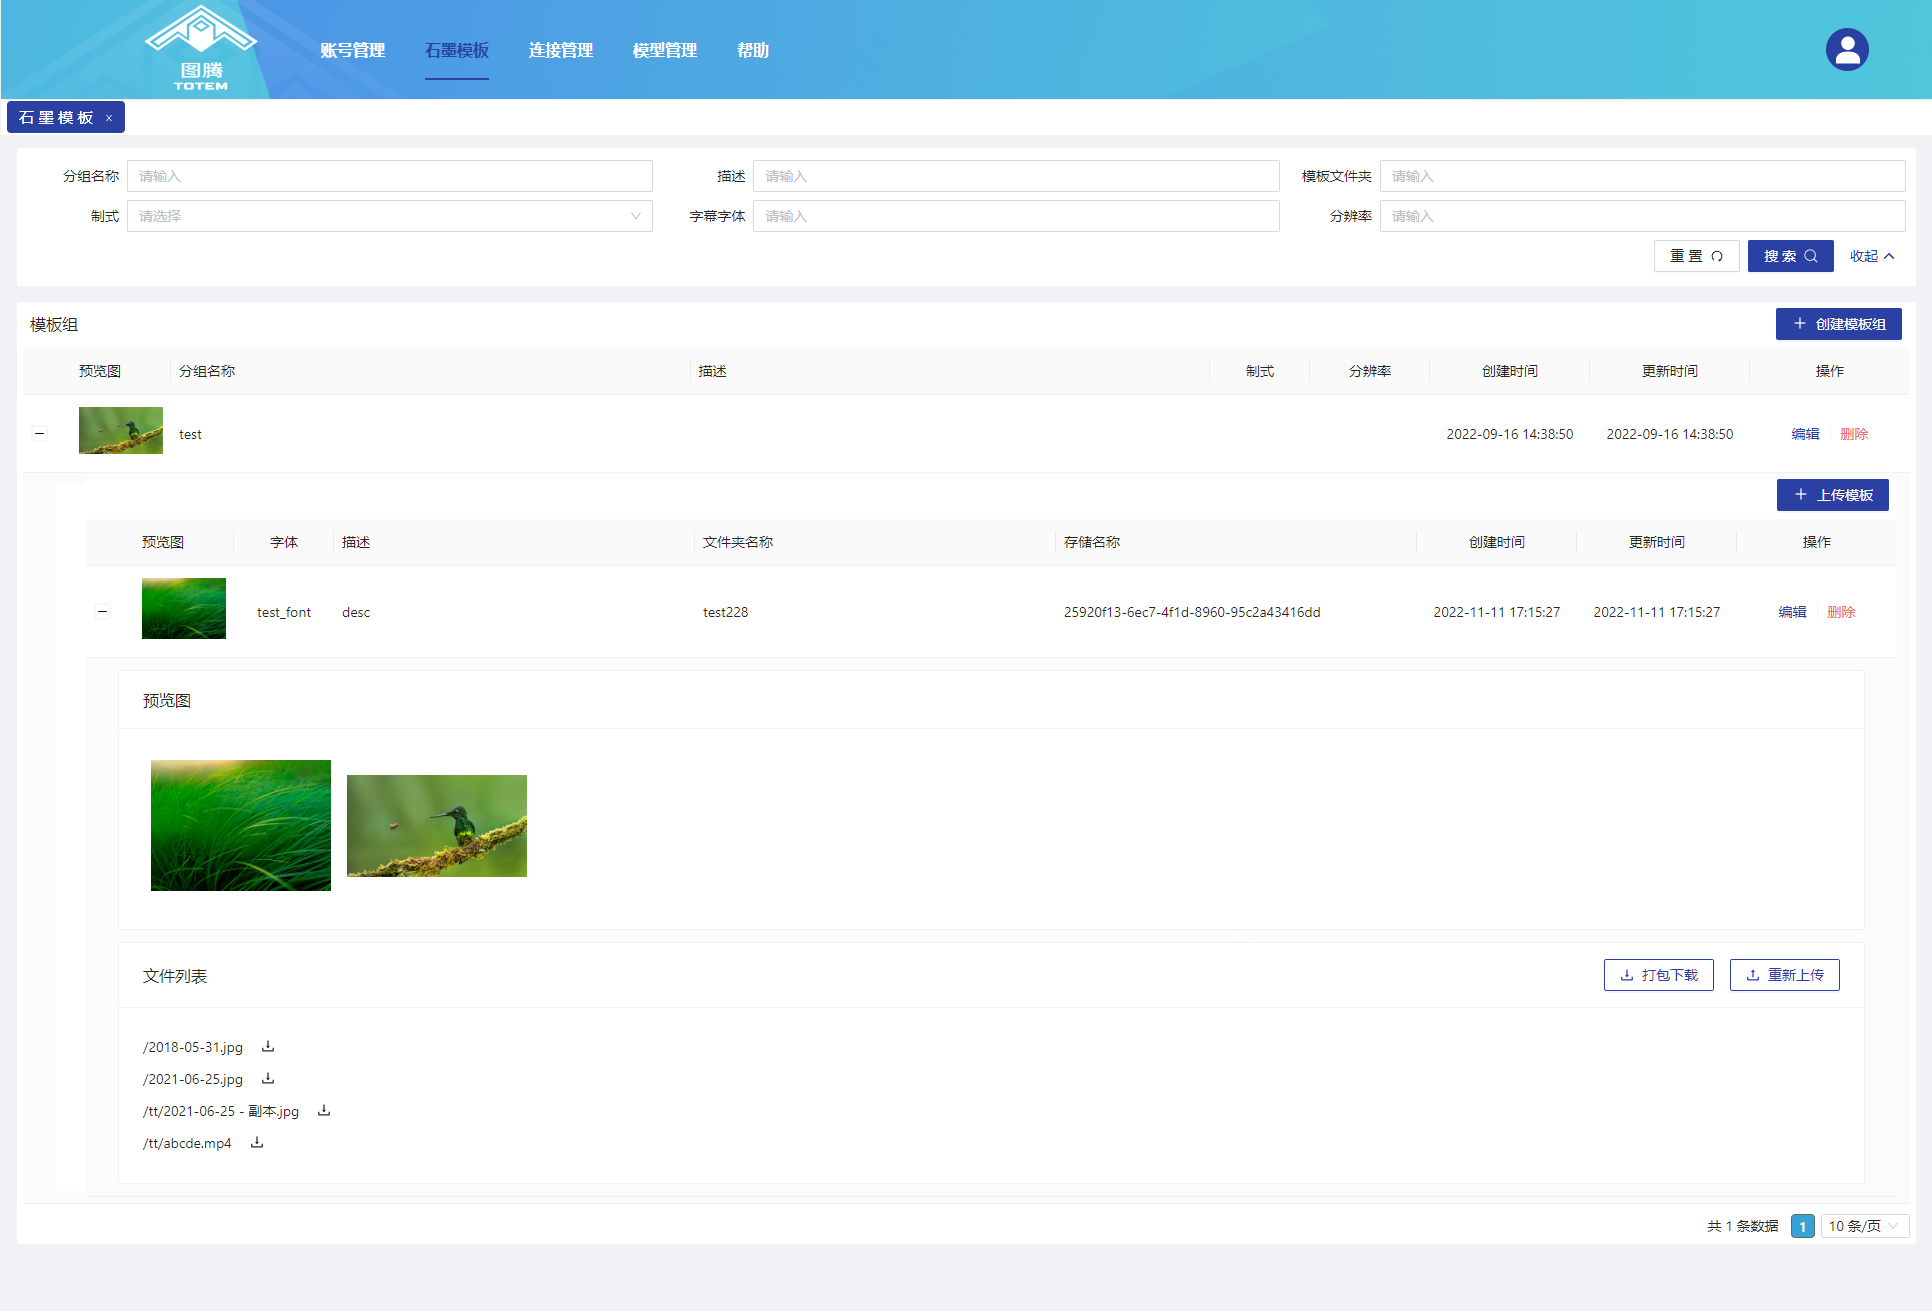
Task: Focus the 模板文件夹 input field
Action: point(1642,176)
